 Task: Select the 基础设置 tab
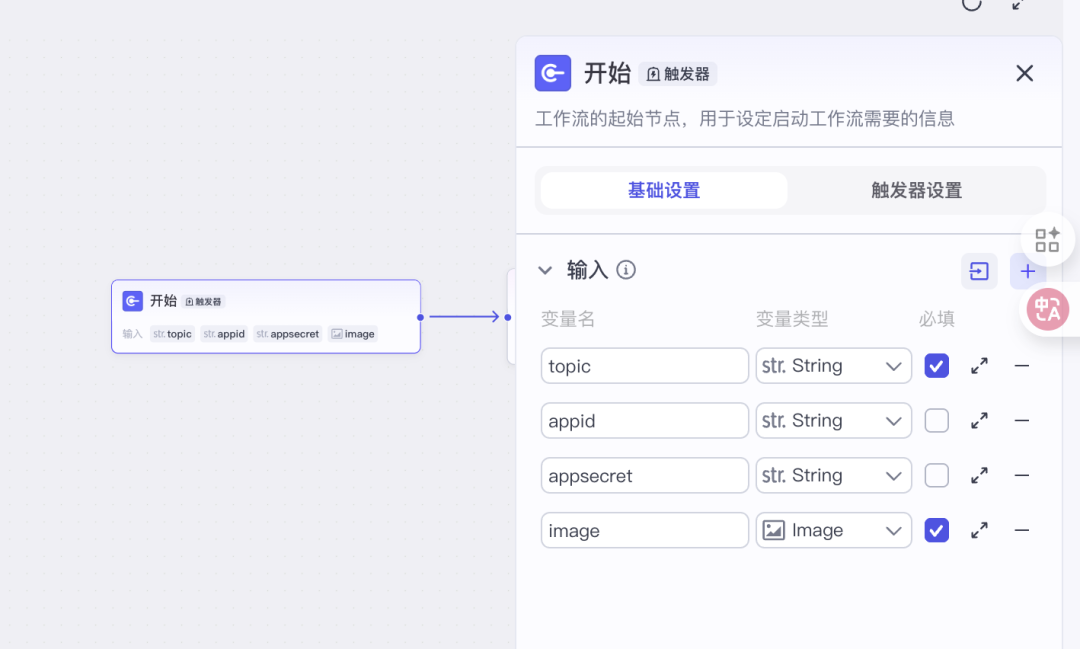pyautogui.click(x=664, y=191)
